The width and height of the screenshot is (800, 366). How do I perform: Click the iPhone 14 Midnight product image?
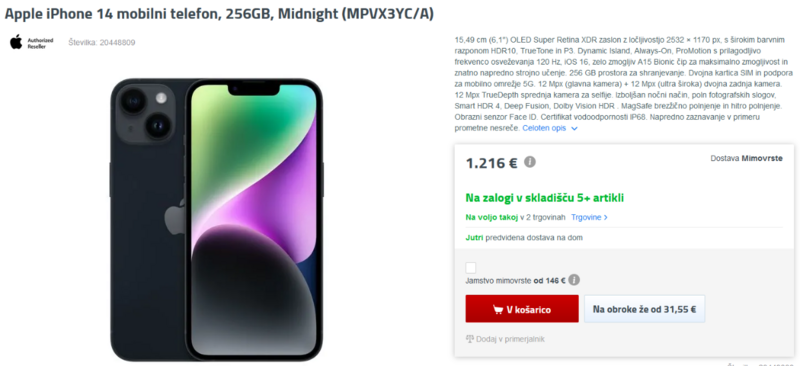click(216, 219)
